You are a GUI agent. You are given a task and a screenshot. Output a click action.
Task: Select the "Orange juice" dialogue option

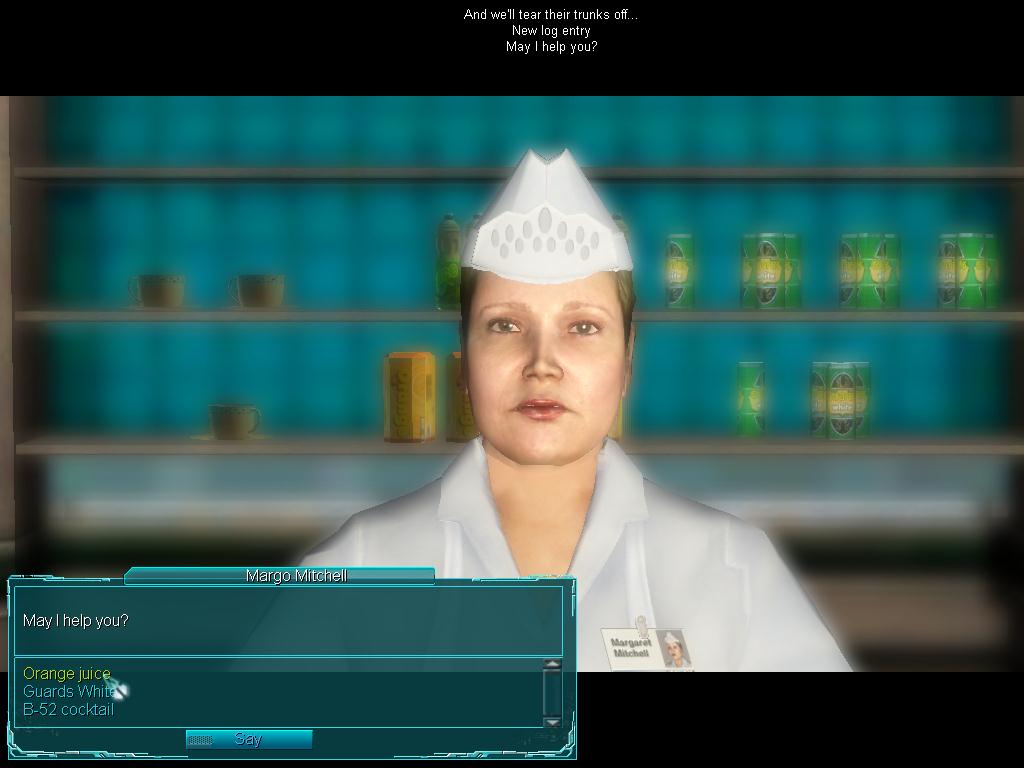67,673
